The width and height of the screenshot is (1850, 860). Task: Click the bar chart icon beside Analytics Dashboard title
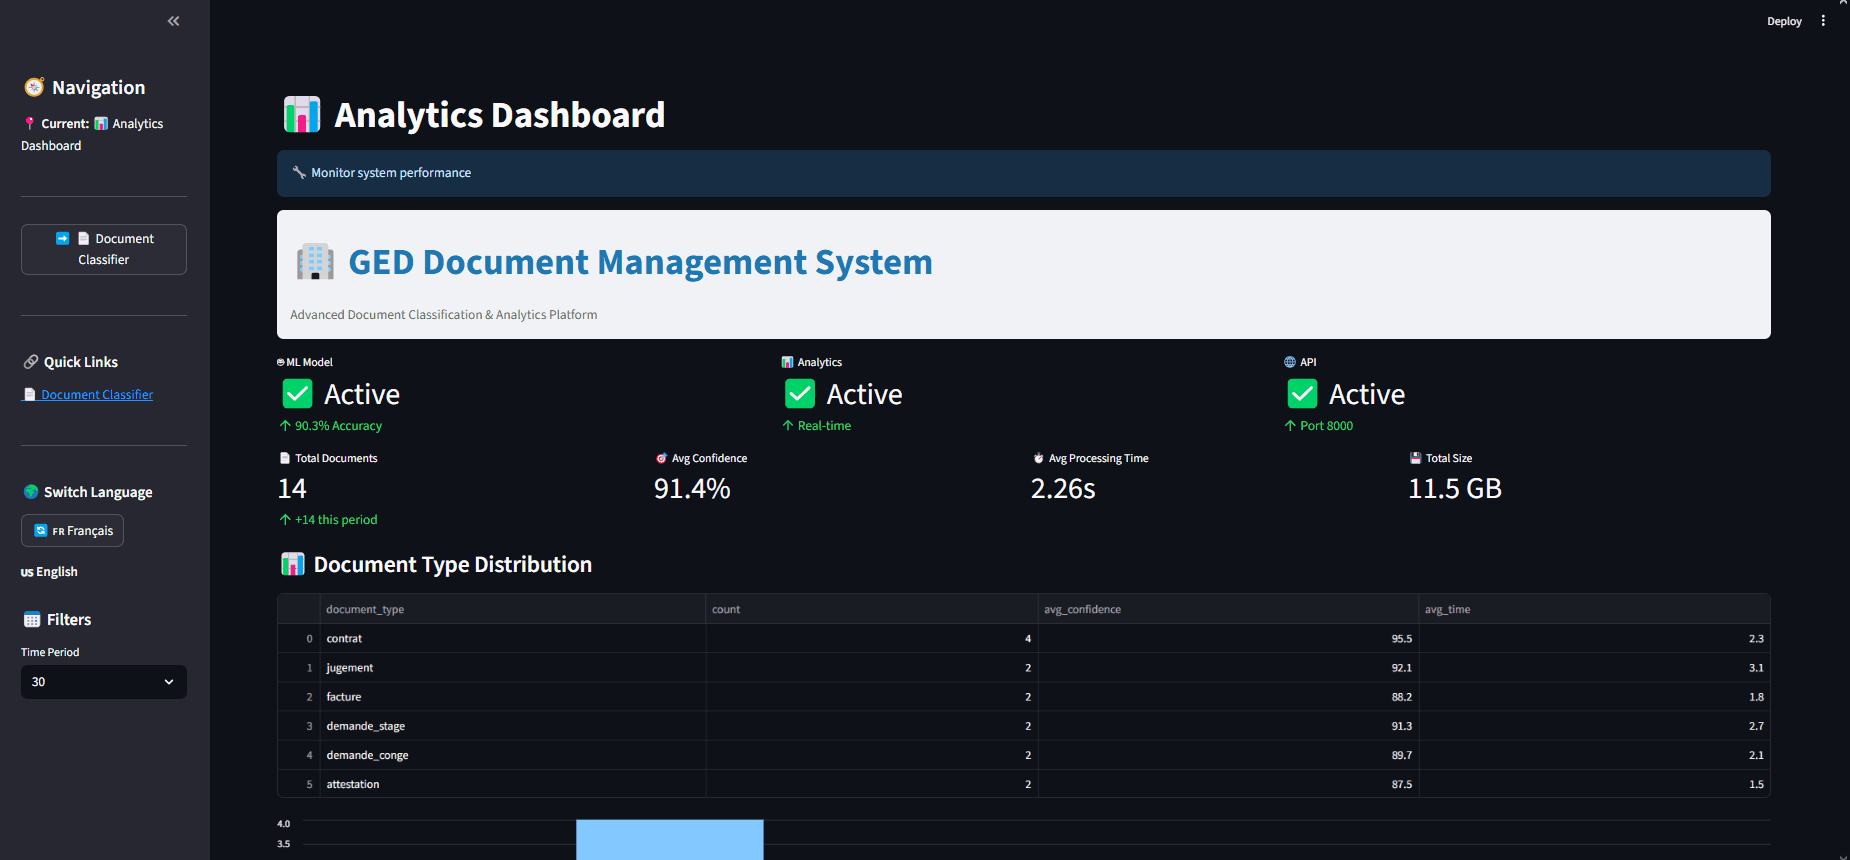click(x=302, y=115)
